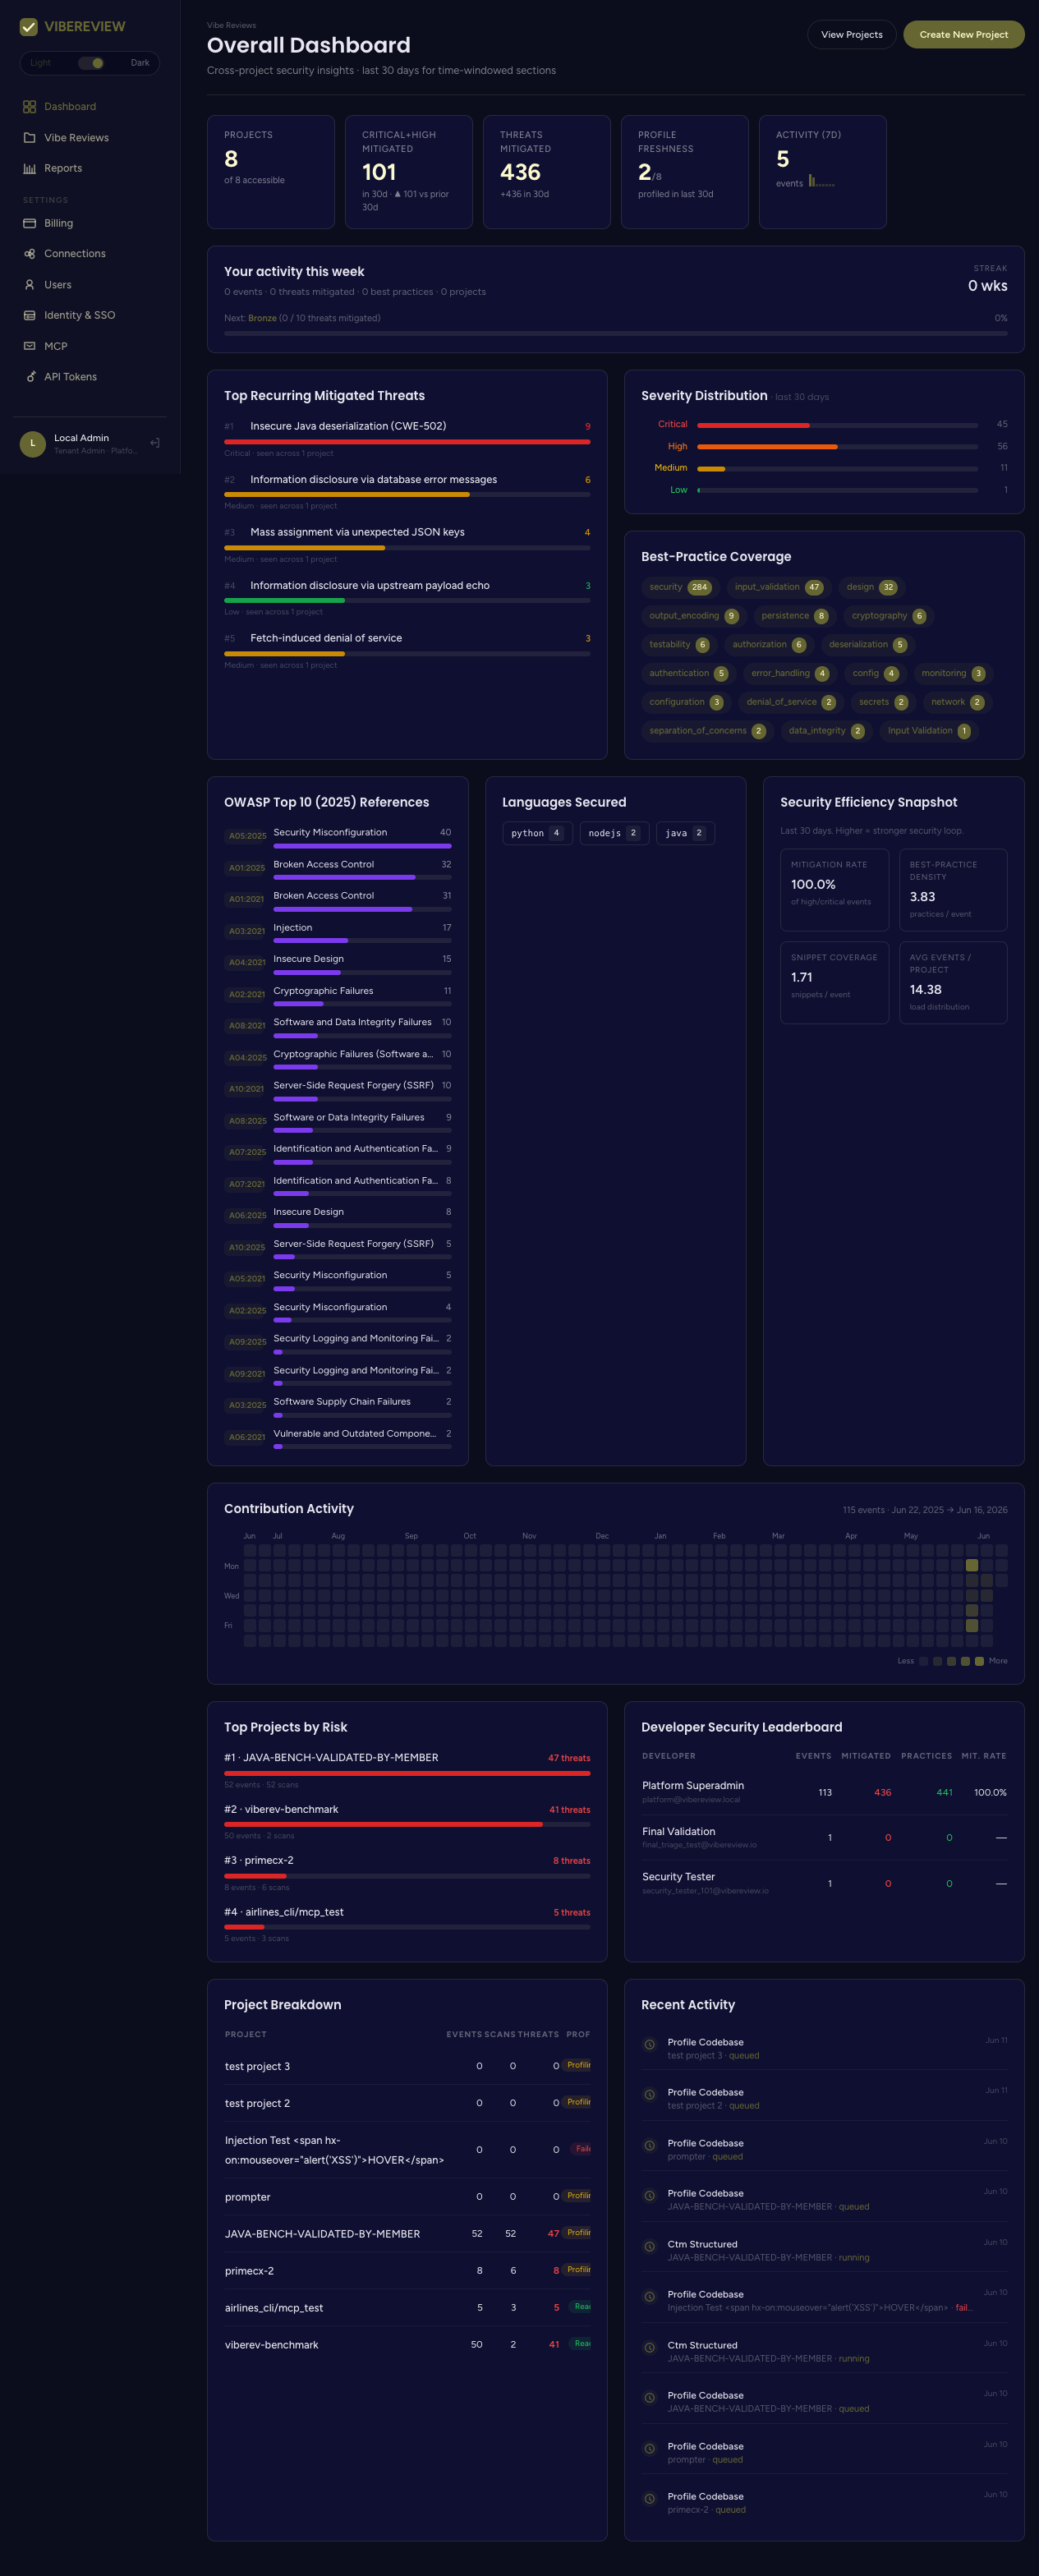Image resolution: width=1039 pixels, height=2576 pixels.
Task: Click the Mitigation Rate 100.0% card
Action: 834,890
